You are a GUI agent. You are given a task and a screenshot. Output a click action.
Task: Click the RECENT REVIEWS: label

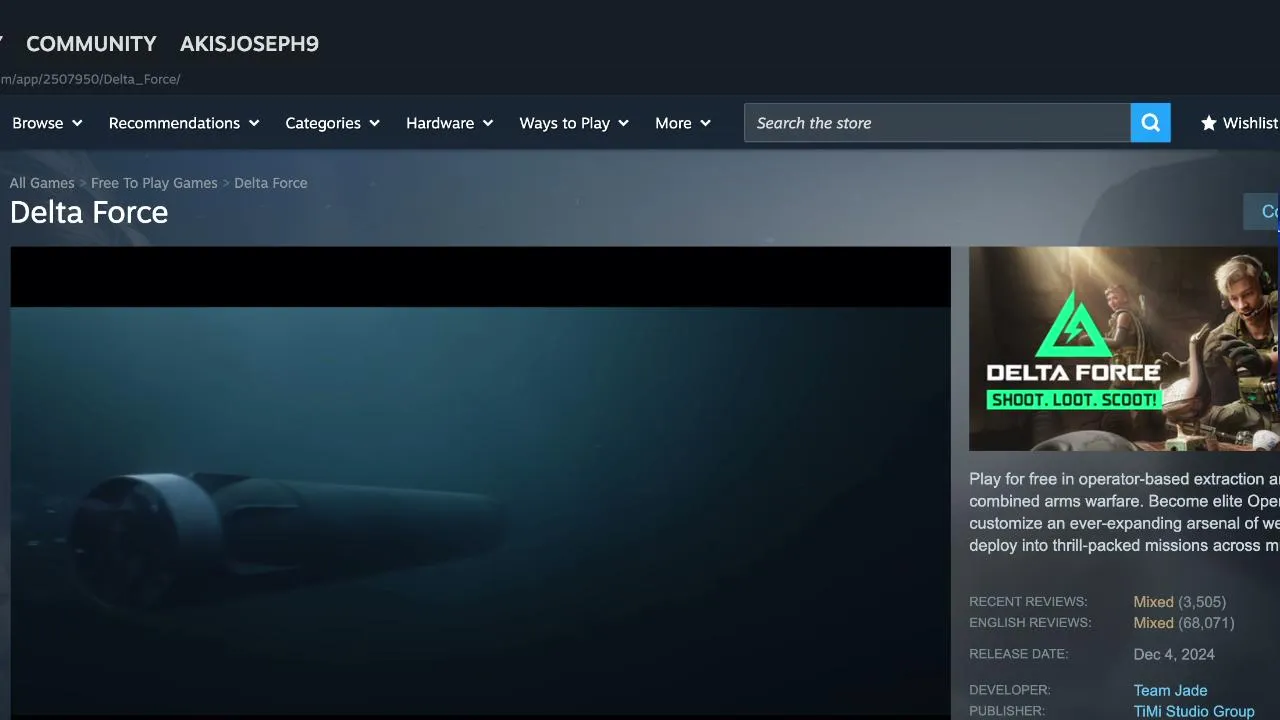click(x=1028, y=602)
